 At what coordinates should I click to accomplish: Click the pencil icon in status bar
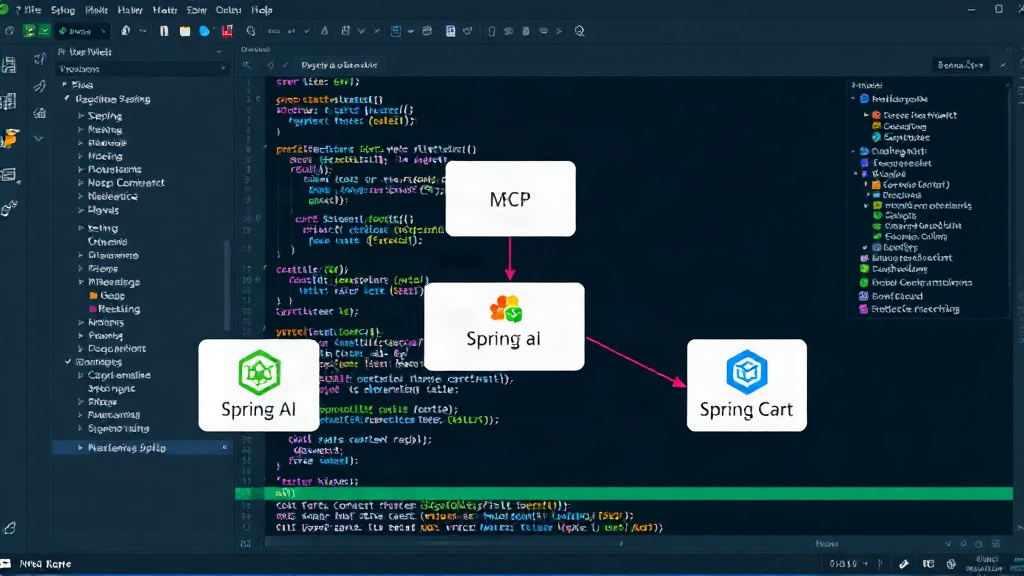tap(904, 564)
